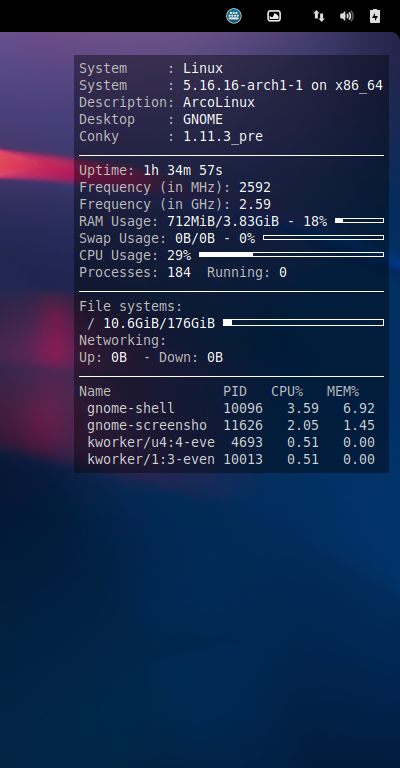Click the screenshot picture icon in top bar
Viewport: 400px width, 768px height.
pos(274,16)
